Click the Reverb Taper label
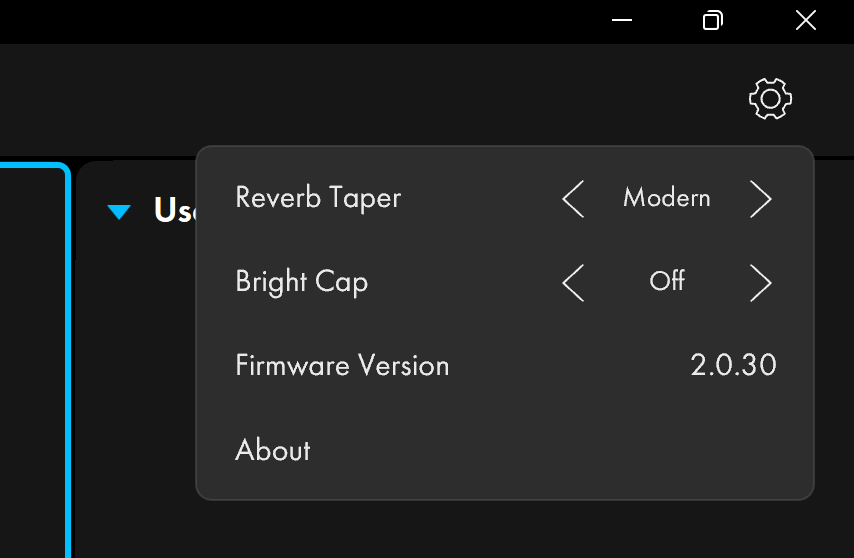Screen dimensions: 854x558 coord(318,198)
